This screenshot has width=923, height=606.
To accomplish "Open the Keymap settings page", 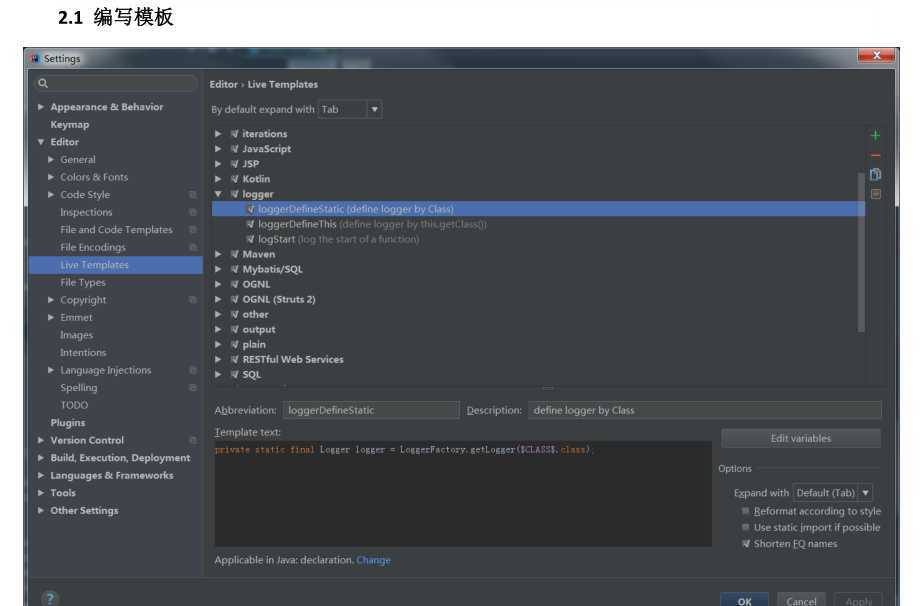I will tap(70, 124).
